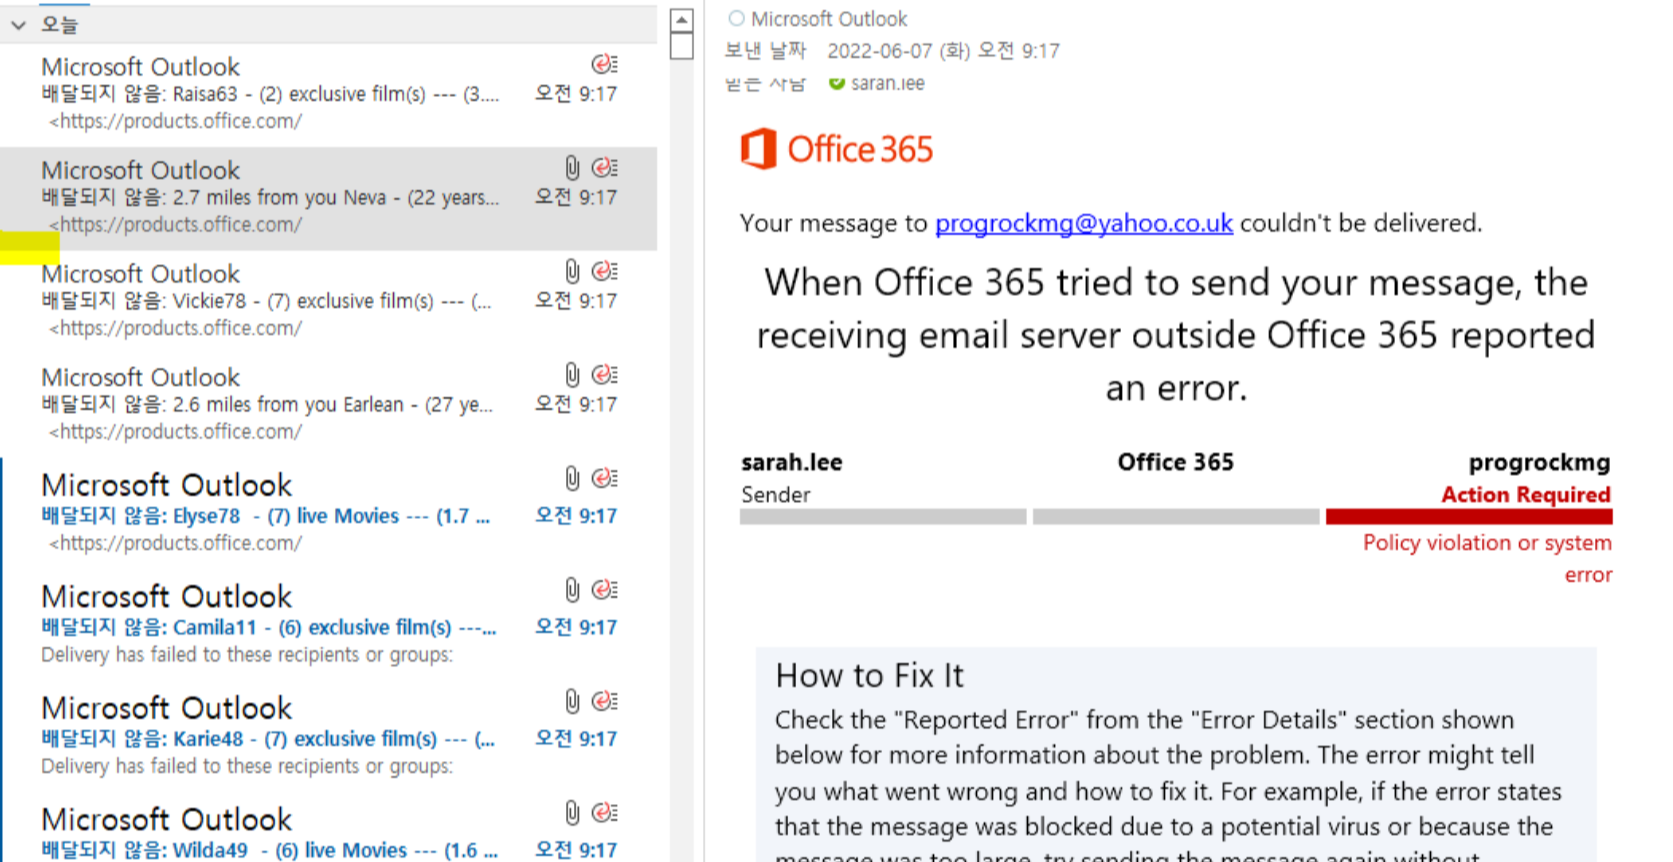
Task: Click the bold 'Office 365' label above middle bar
Action: point(1175,462)
